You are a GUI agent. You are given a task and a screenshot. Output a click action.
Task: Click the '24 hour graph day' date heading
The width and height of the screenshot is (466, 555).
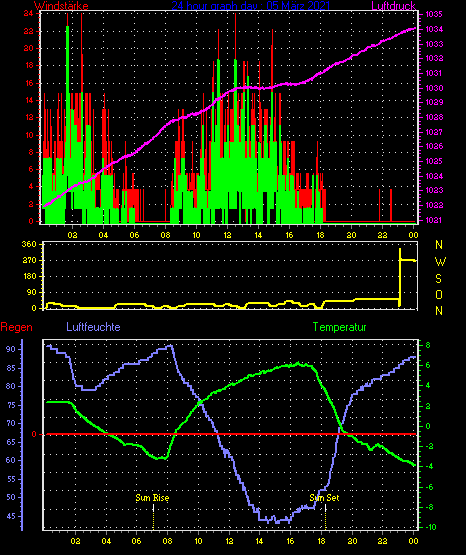pos(251,6)
